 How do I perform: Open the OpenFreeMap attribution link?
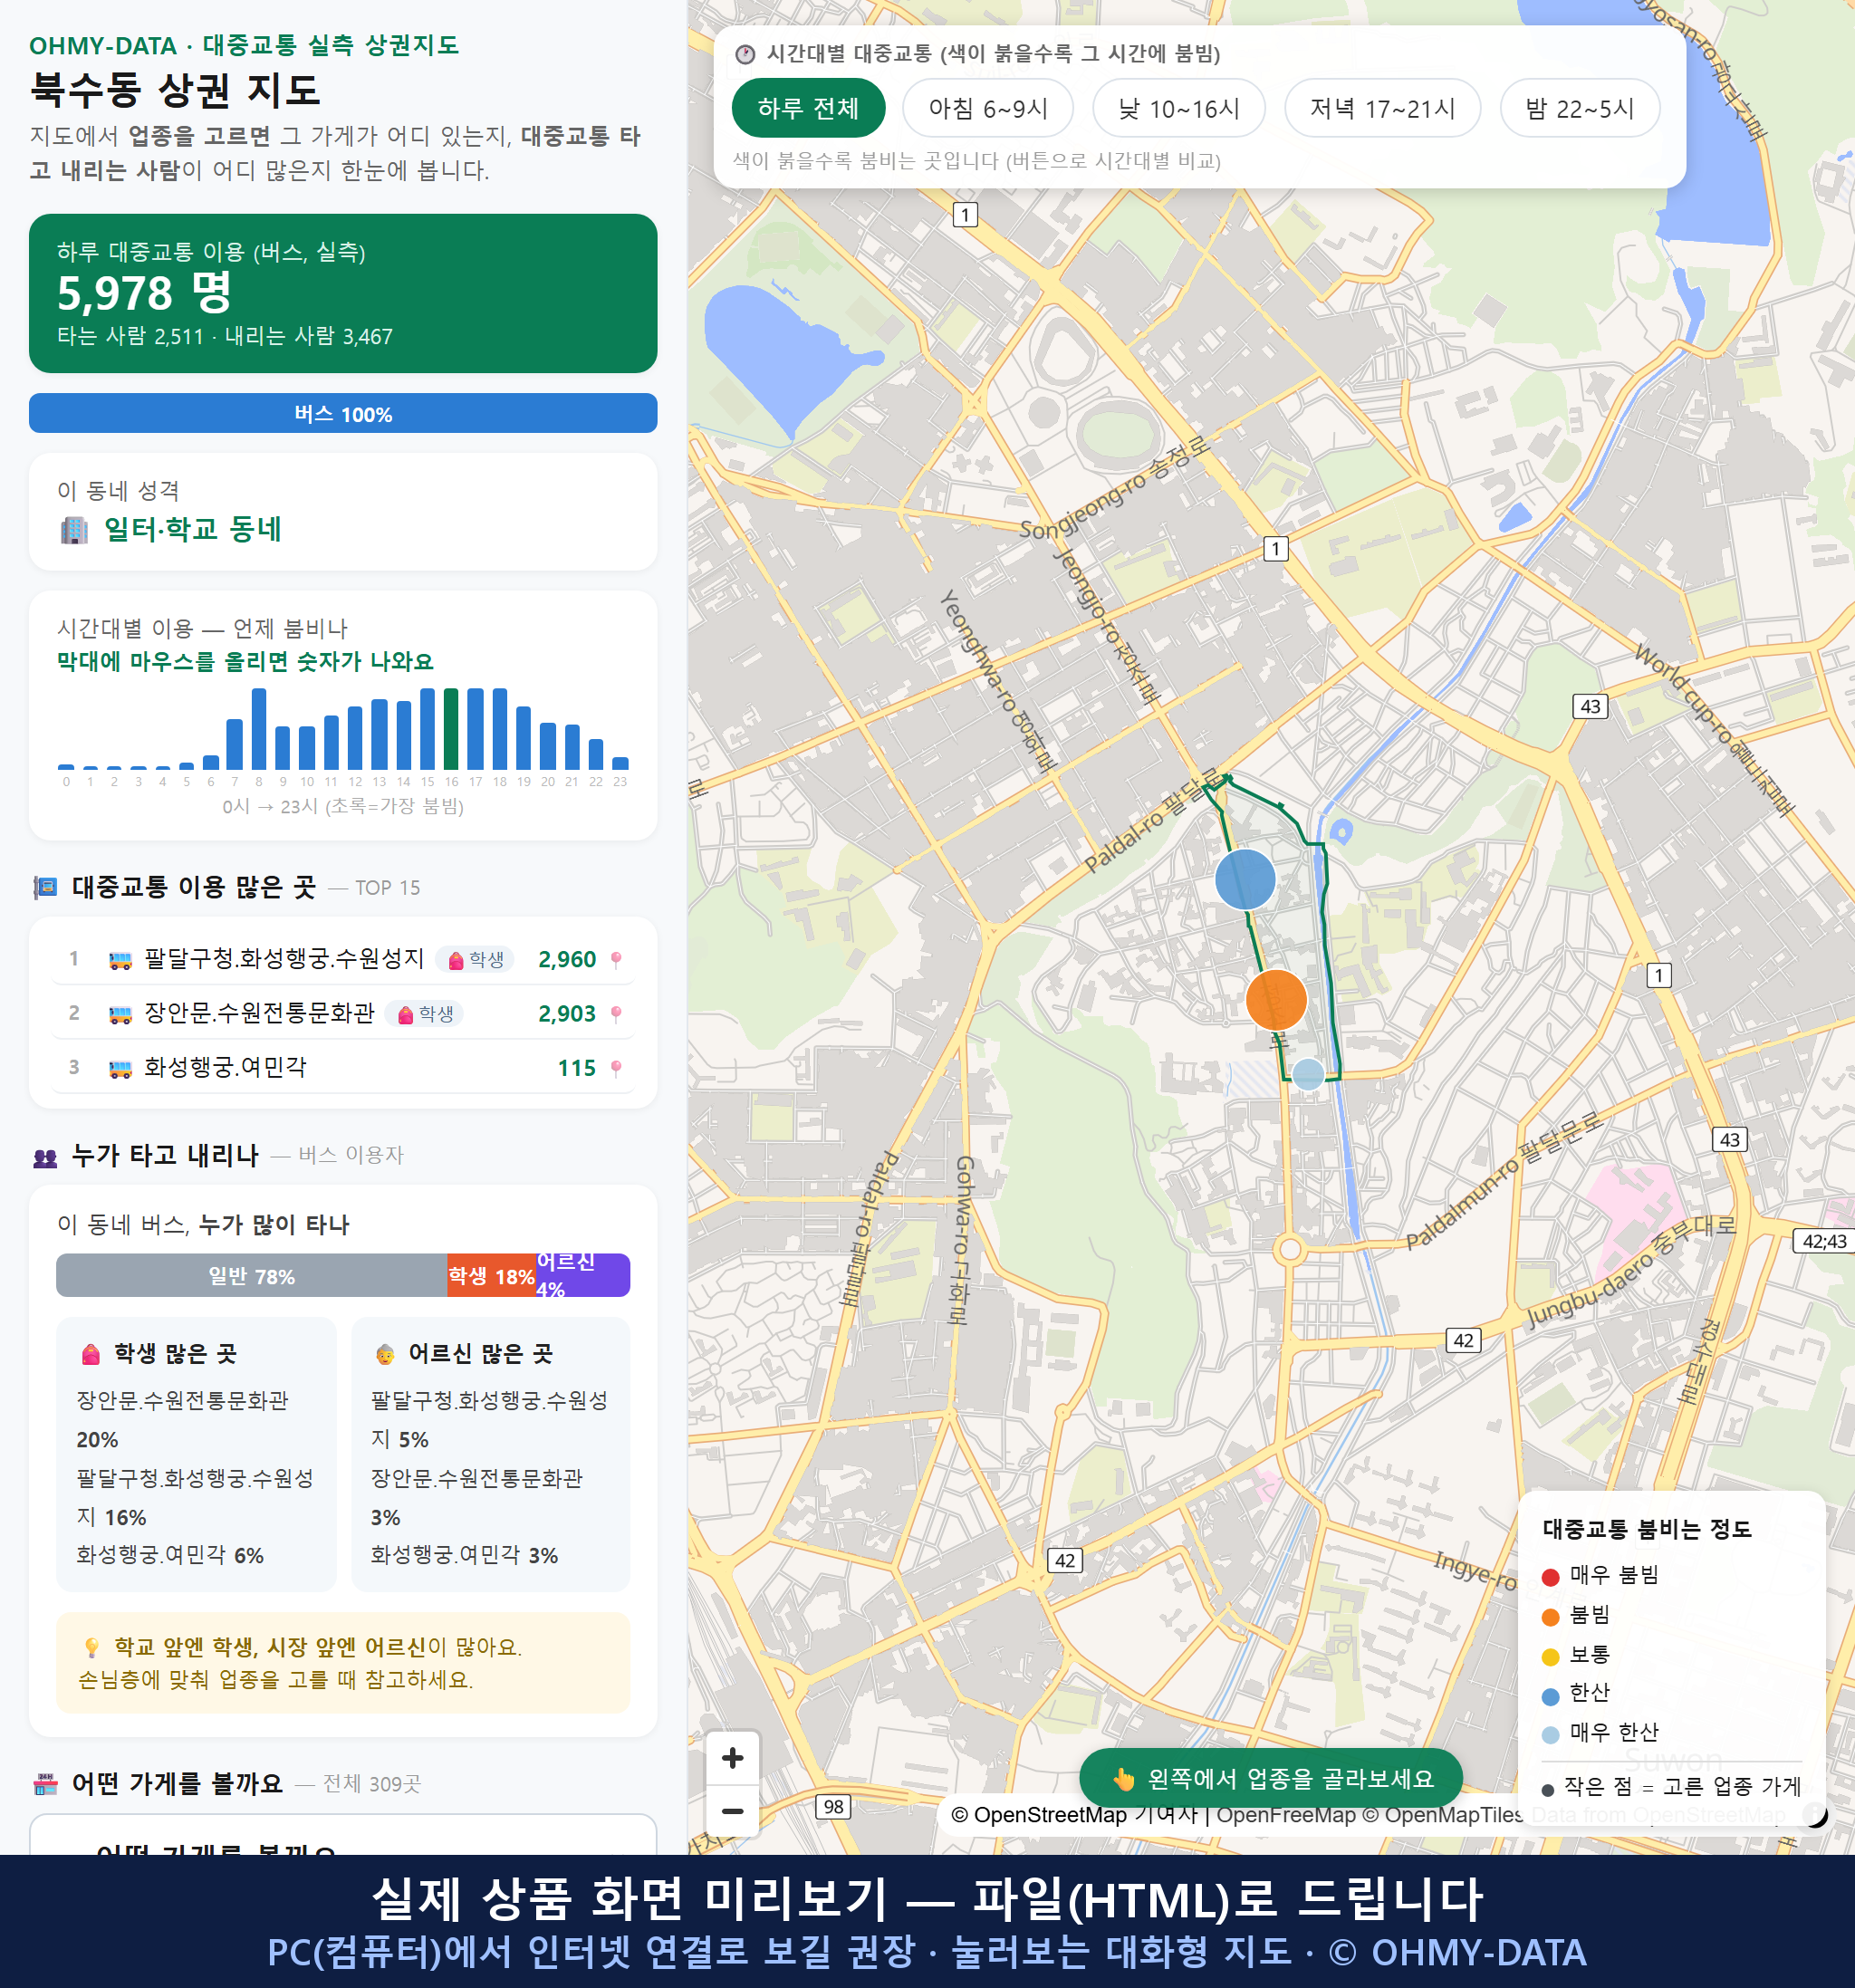[x=1286, y=1815]
